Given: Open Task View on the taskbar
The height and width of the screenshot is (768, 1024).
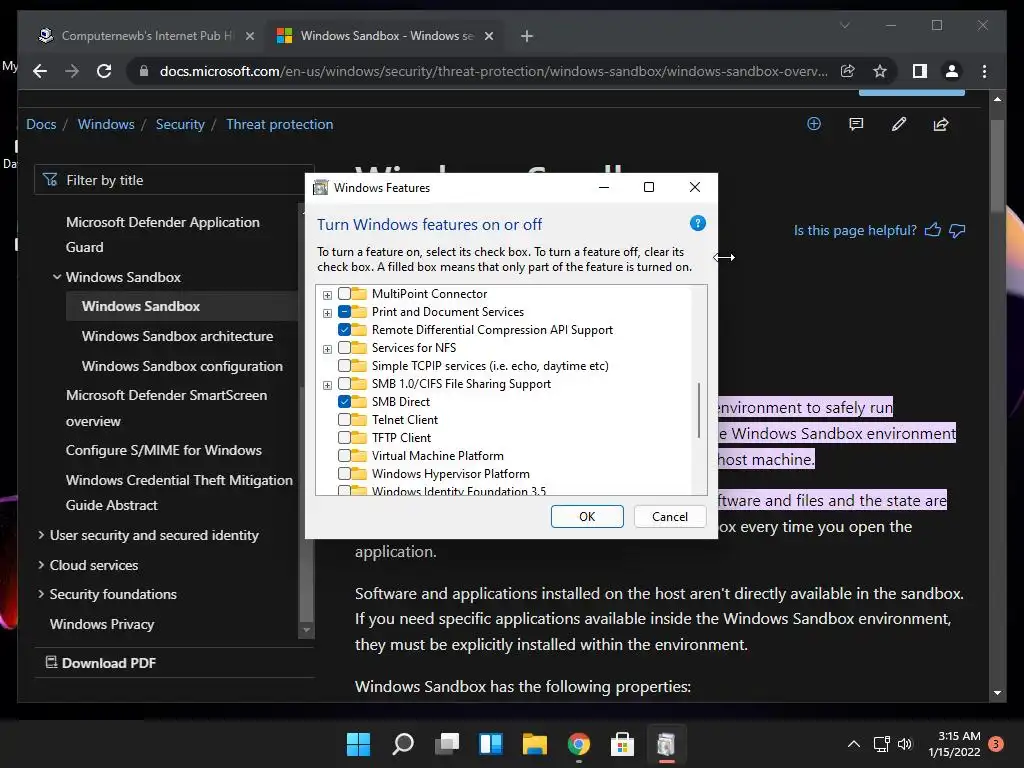Looking at the screenshot, I should point(447,744).
